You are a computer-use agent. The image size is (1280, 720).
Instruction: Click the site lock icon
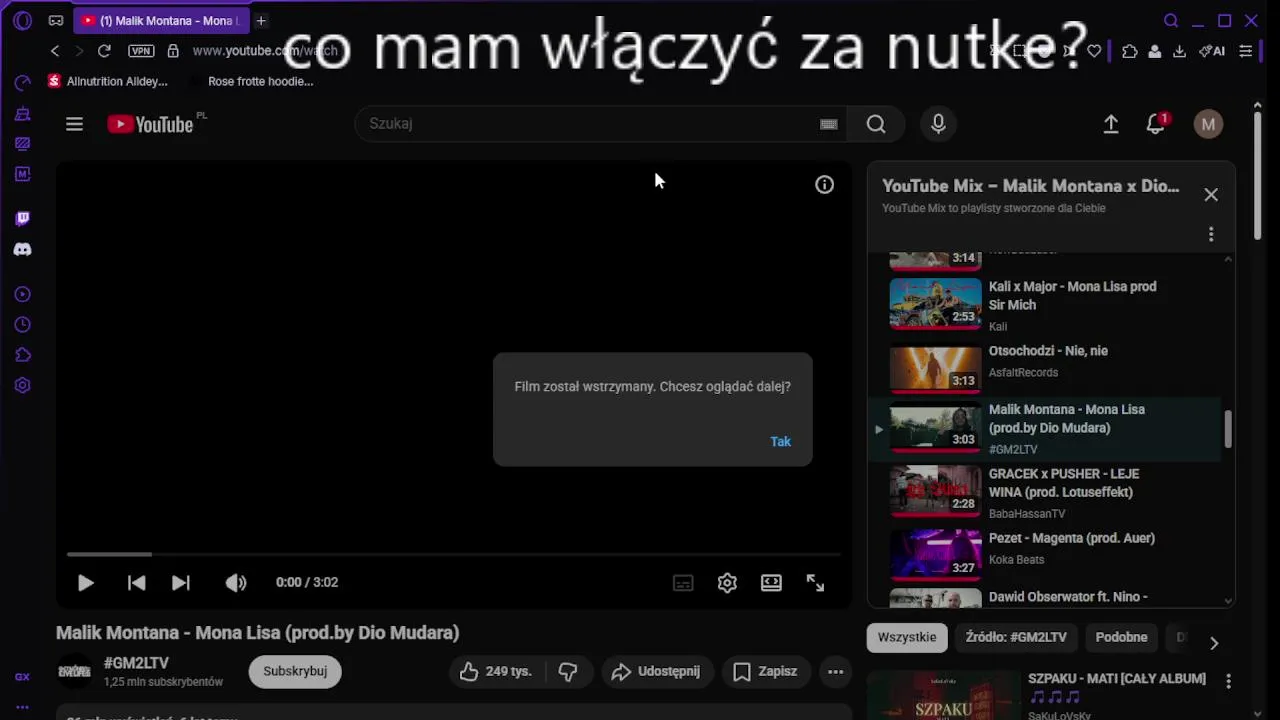[173, 51]
